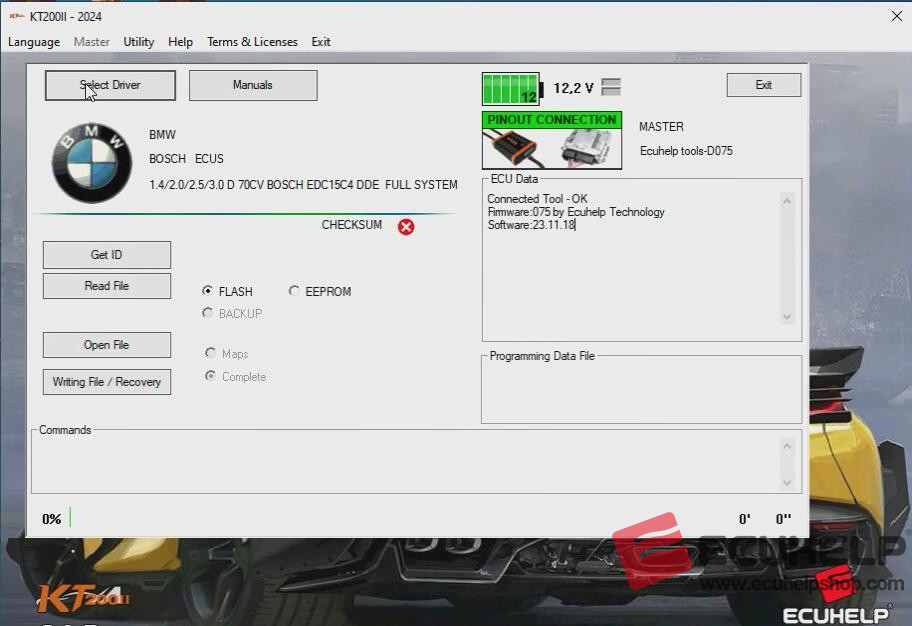Select the FLASH radio button
912x626 pixels.
click(208, 290)
